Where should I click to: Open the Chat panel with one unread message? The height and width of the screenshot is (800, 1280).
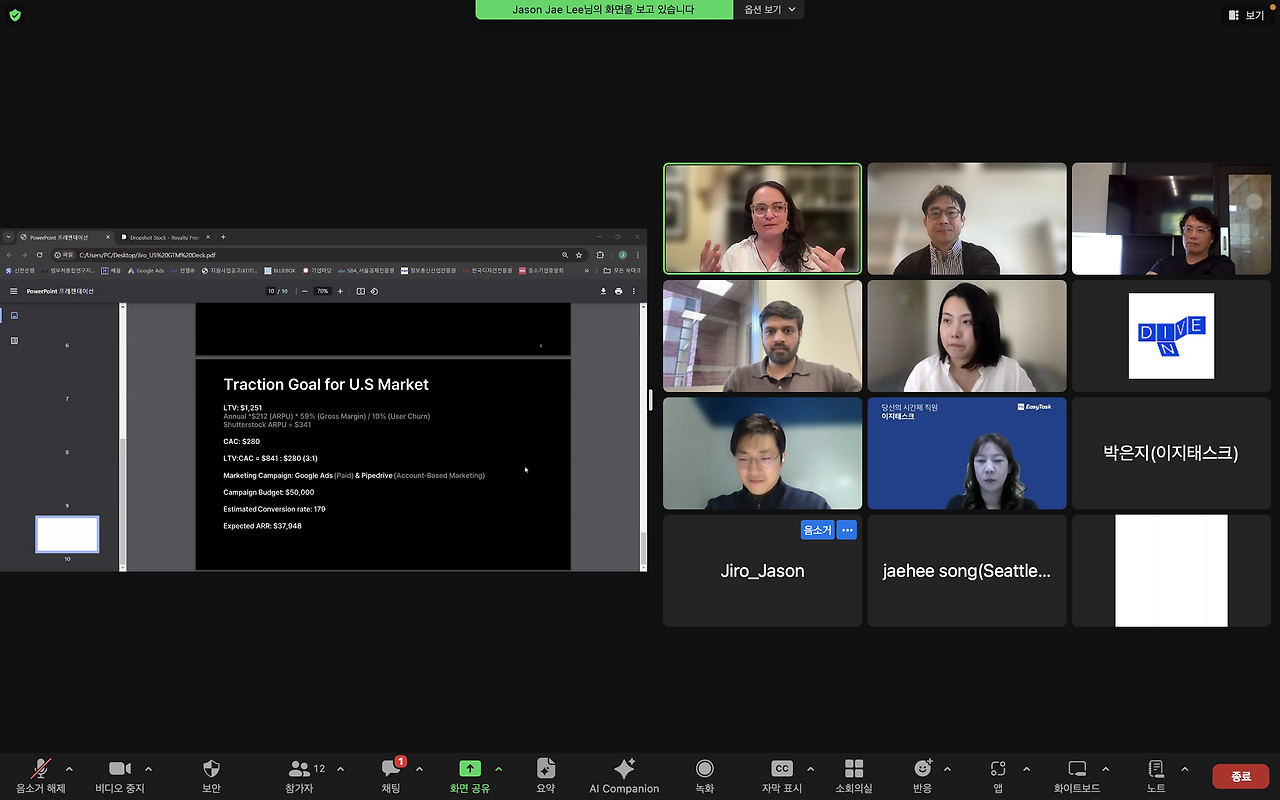point(391,775)
